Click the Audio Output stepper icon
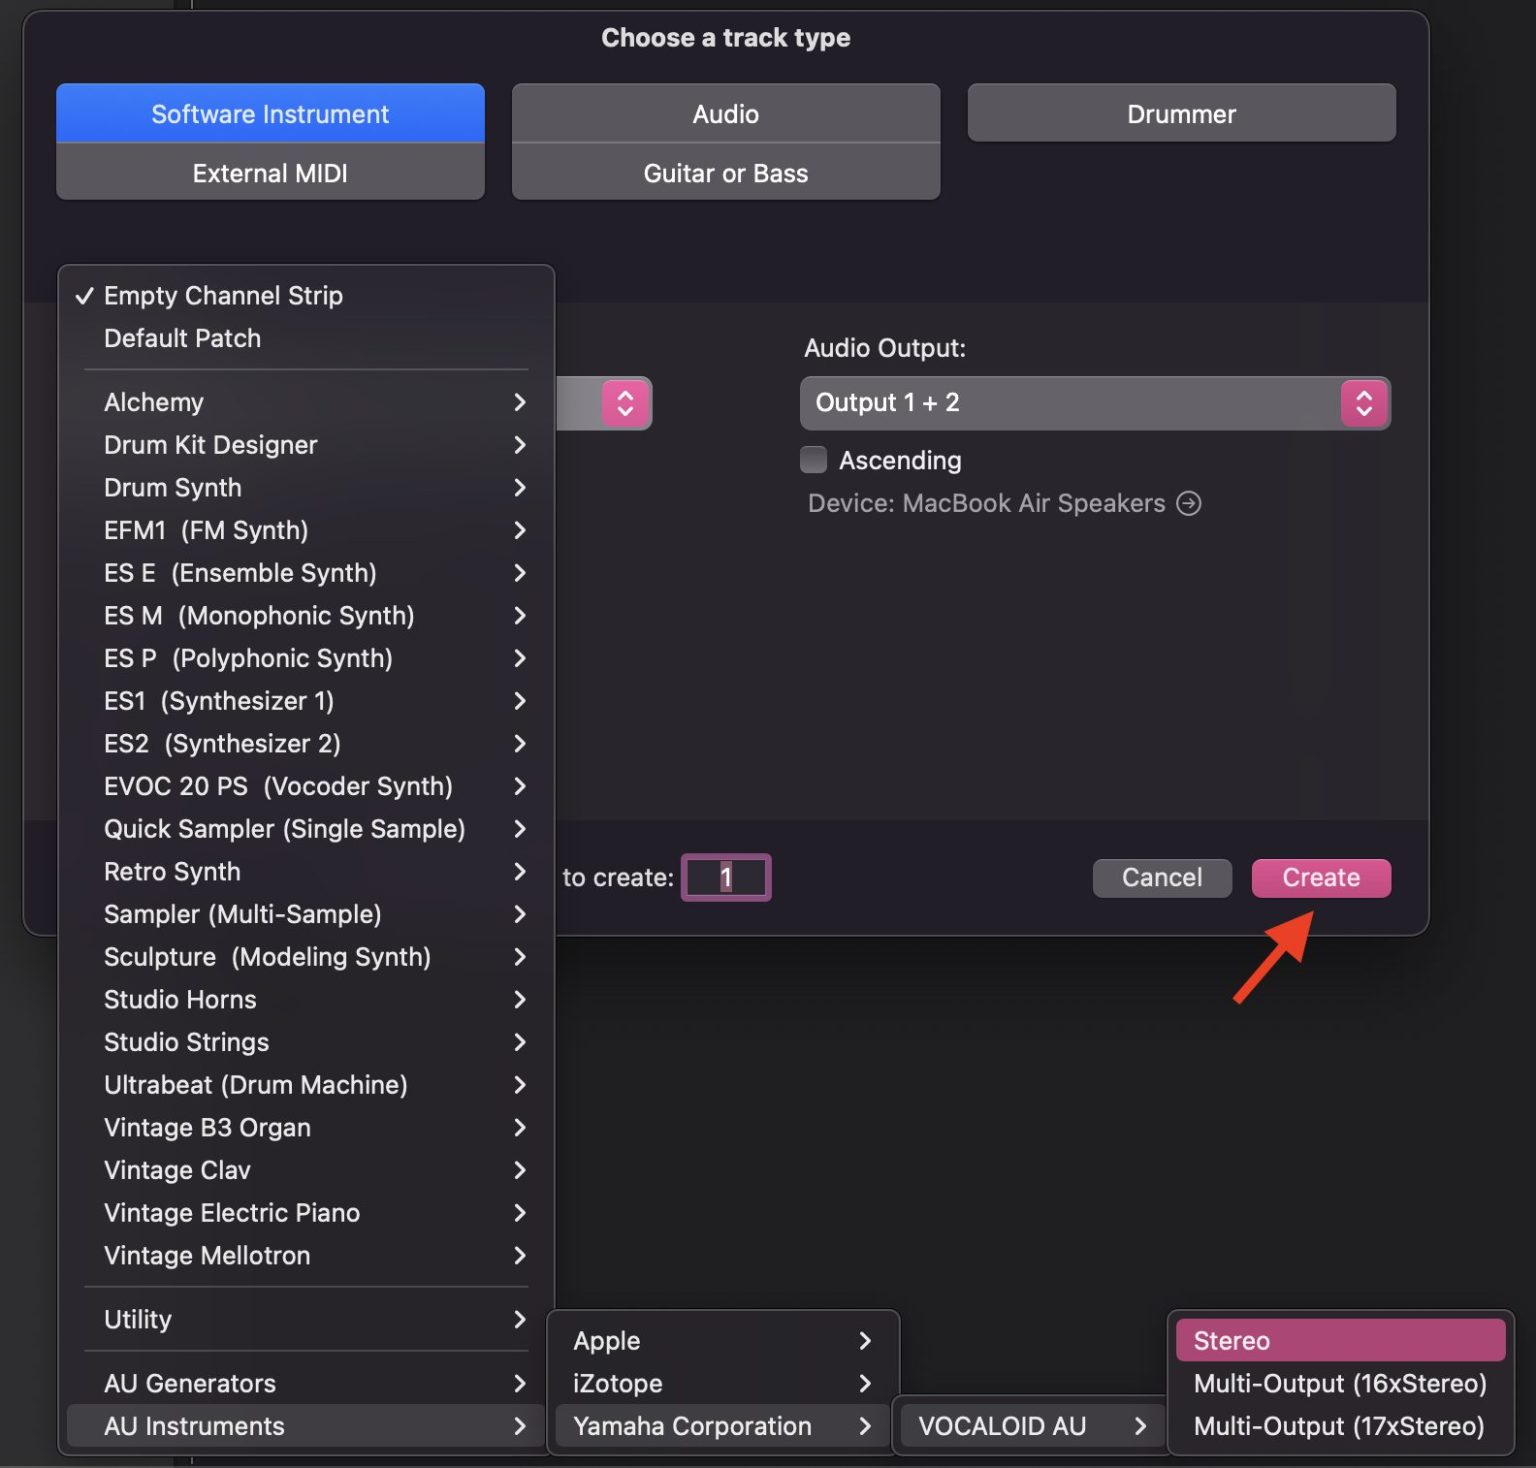 (x=1365, y=403)
